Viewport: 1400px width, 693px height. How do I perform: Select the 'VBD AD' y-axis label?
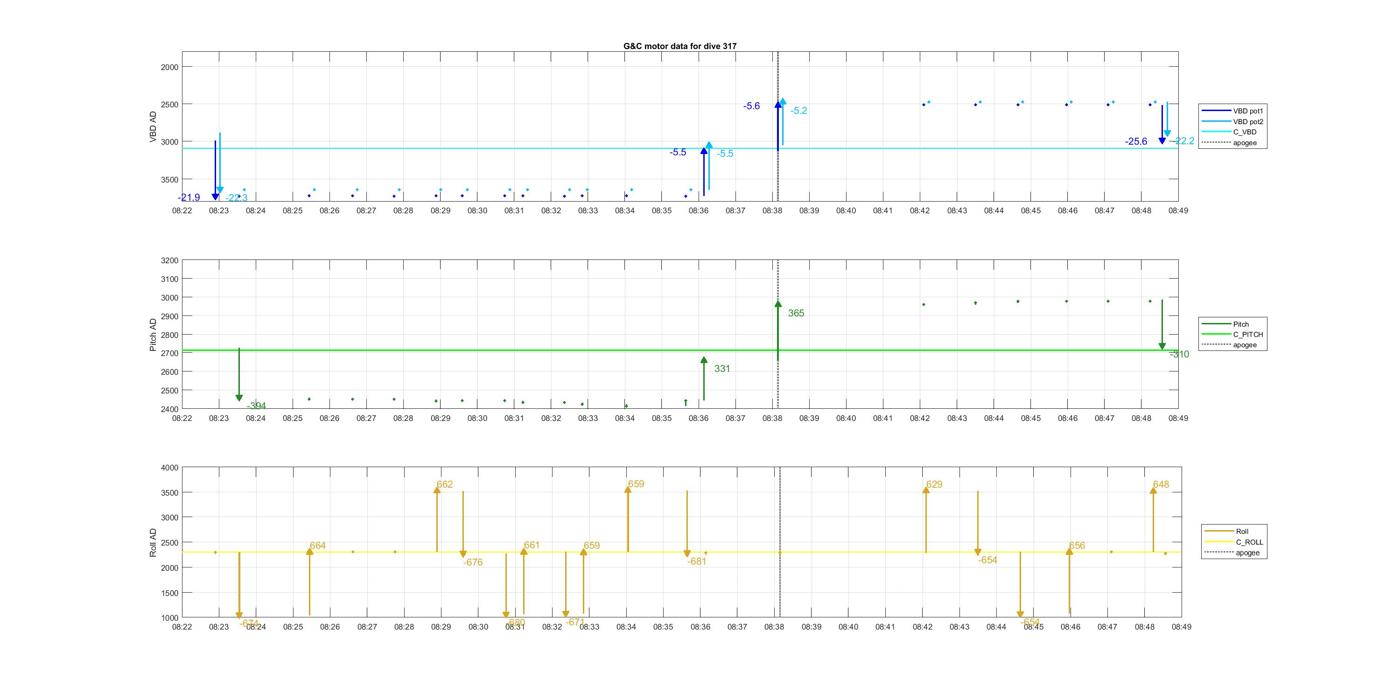pos(154,127)
